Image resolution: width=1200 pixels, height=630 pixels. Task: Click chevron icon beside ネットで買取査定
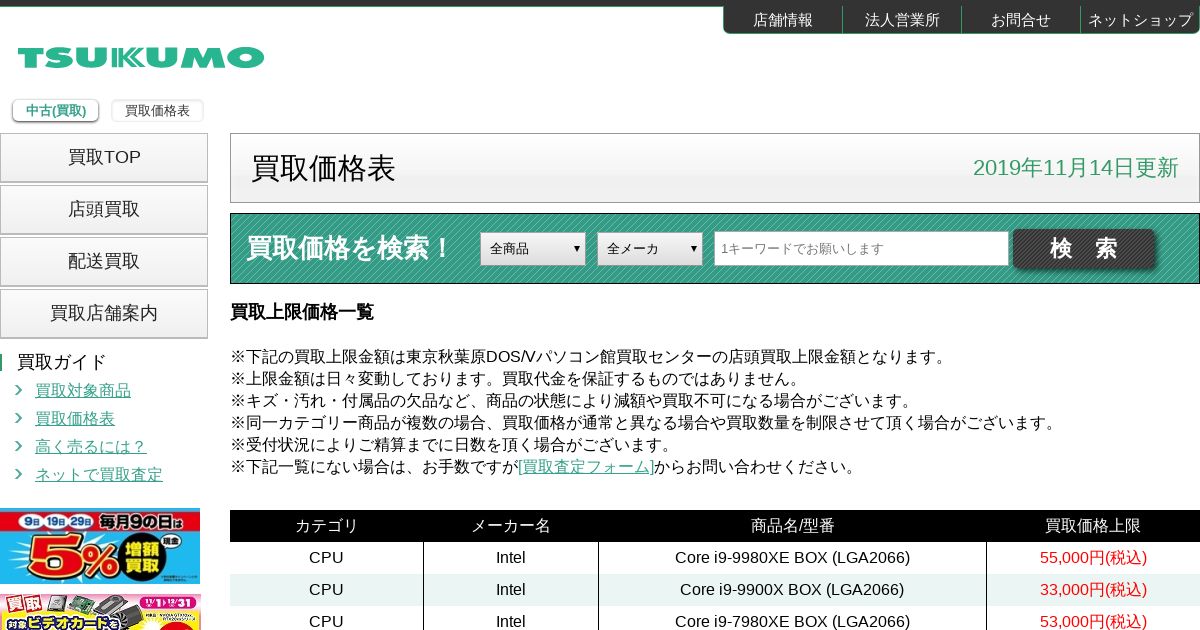click(18, 474)
